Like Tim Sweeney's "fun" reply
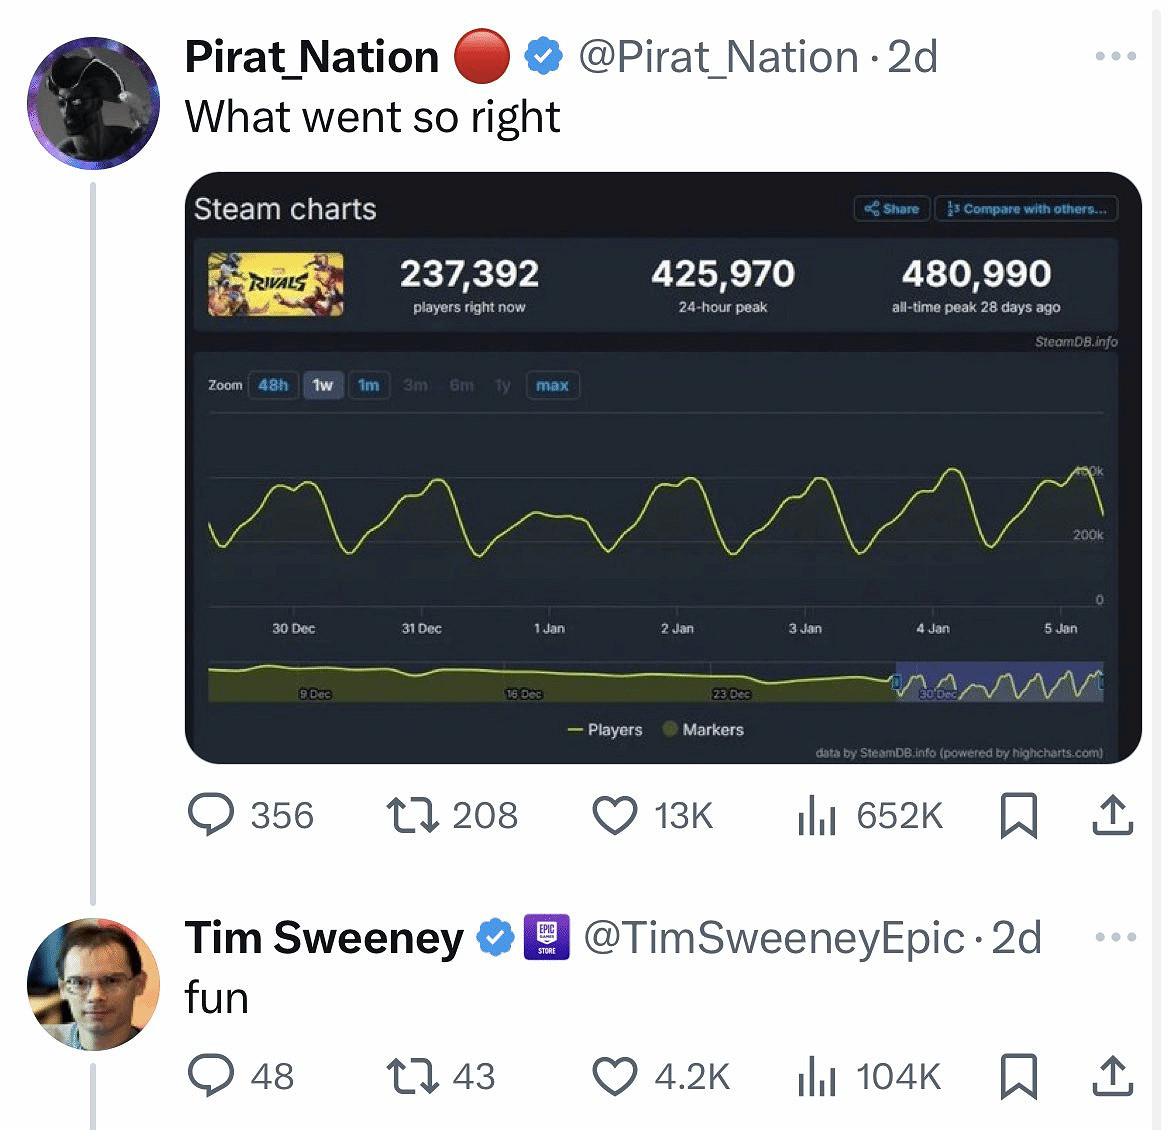The width and height of the screenshot is (1170, 1130). click(x=615, y=1076)
